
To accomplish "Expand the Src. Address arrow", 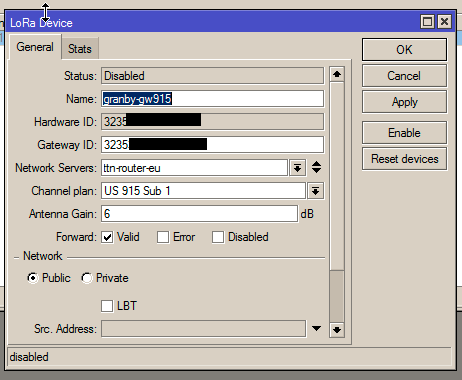I will [x=316, y=329].
